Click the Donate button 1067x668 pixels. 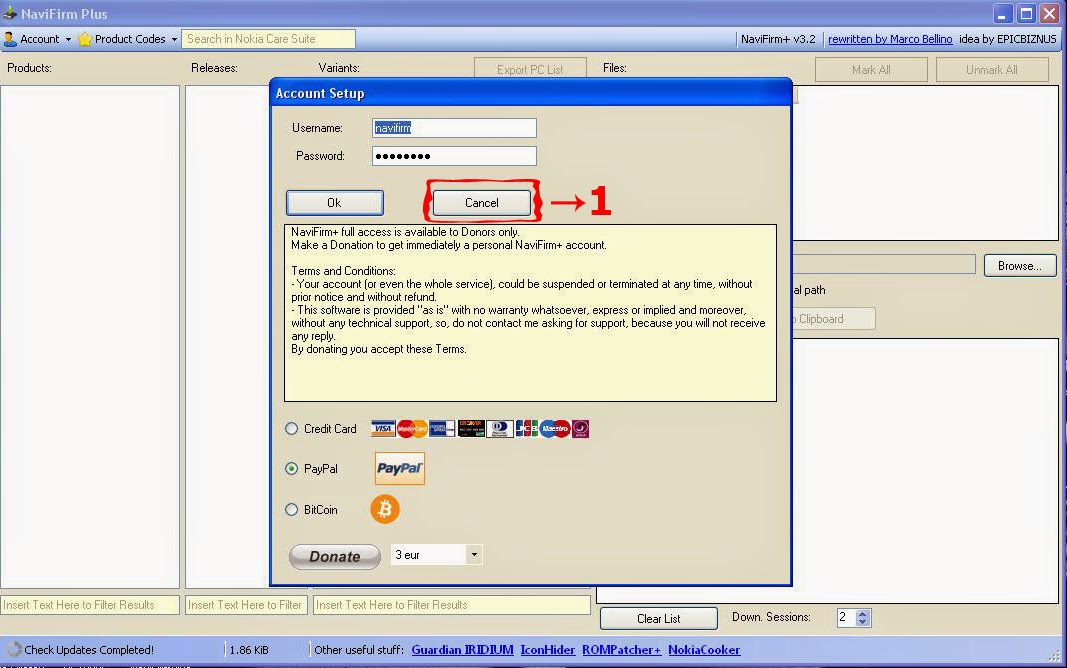335,556
